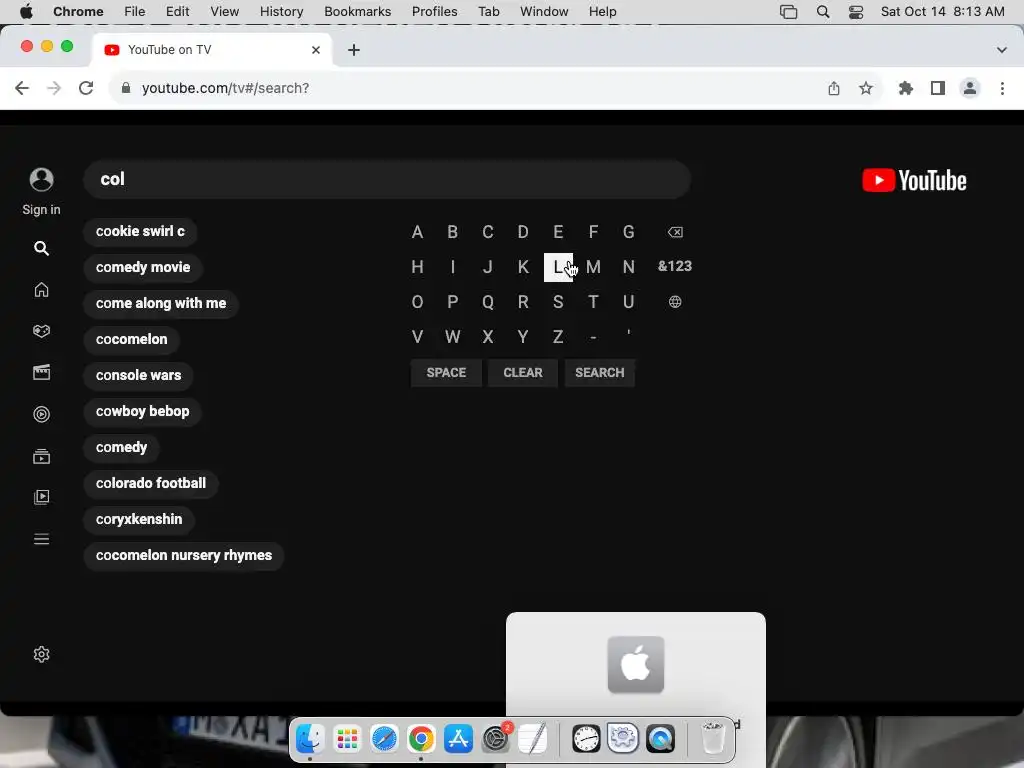Open Library icon in sidebar

click(41, 497)
